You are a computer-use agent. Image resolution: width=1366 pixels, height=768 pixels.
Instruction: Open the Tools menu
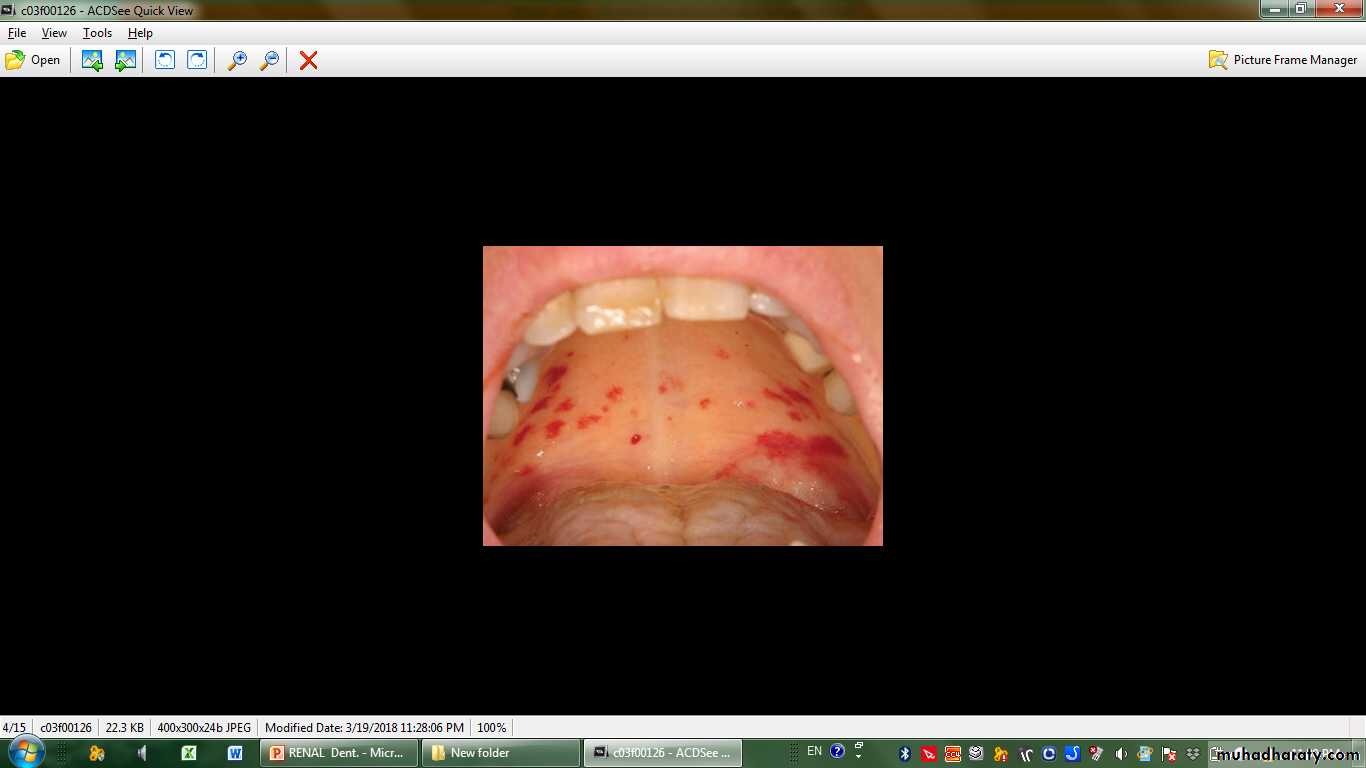click(x=97, y=33)
